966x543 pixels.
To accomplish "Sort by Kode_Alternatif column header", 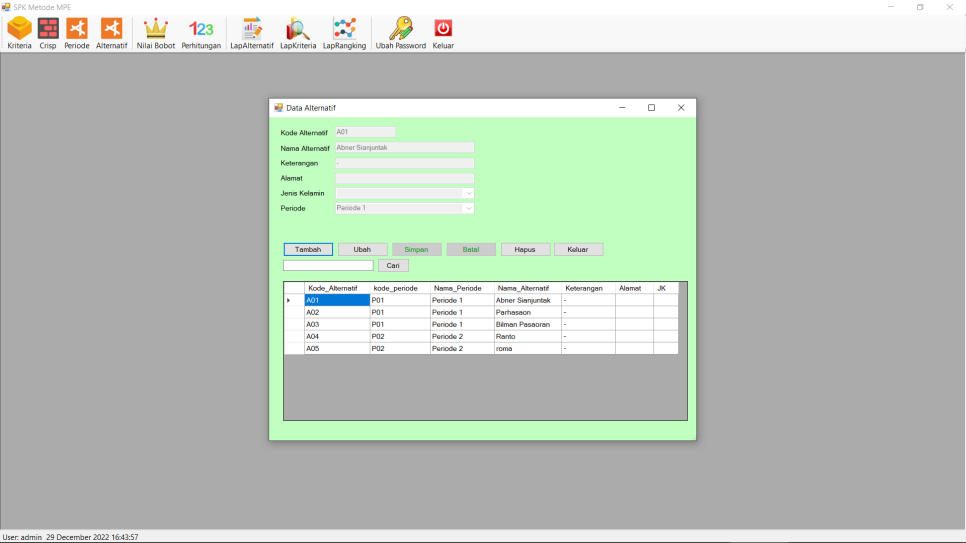I will [x=337, y=288].
